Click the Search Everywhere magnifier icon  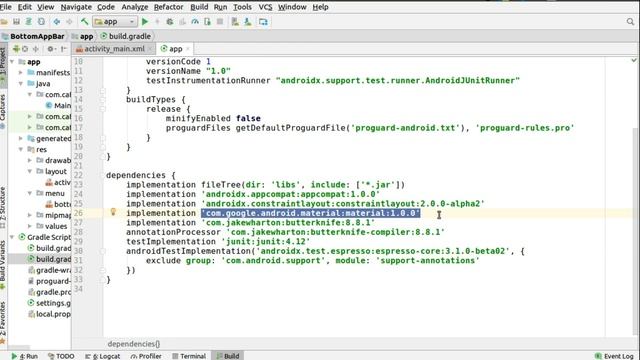tap(630, 22)
